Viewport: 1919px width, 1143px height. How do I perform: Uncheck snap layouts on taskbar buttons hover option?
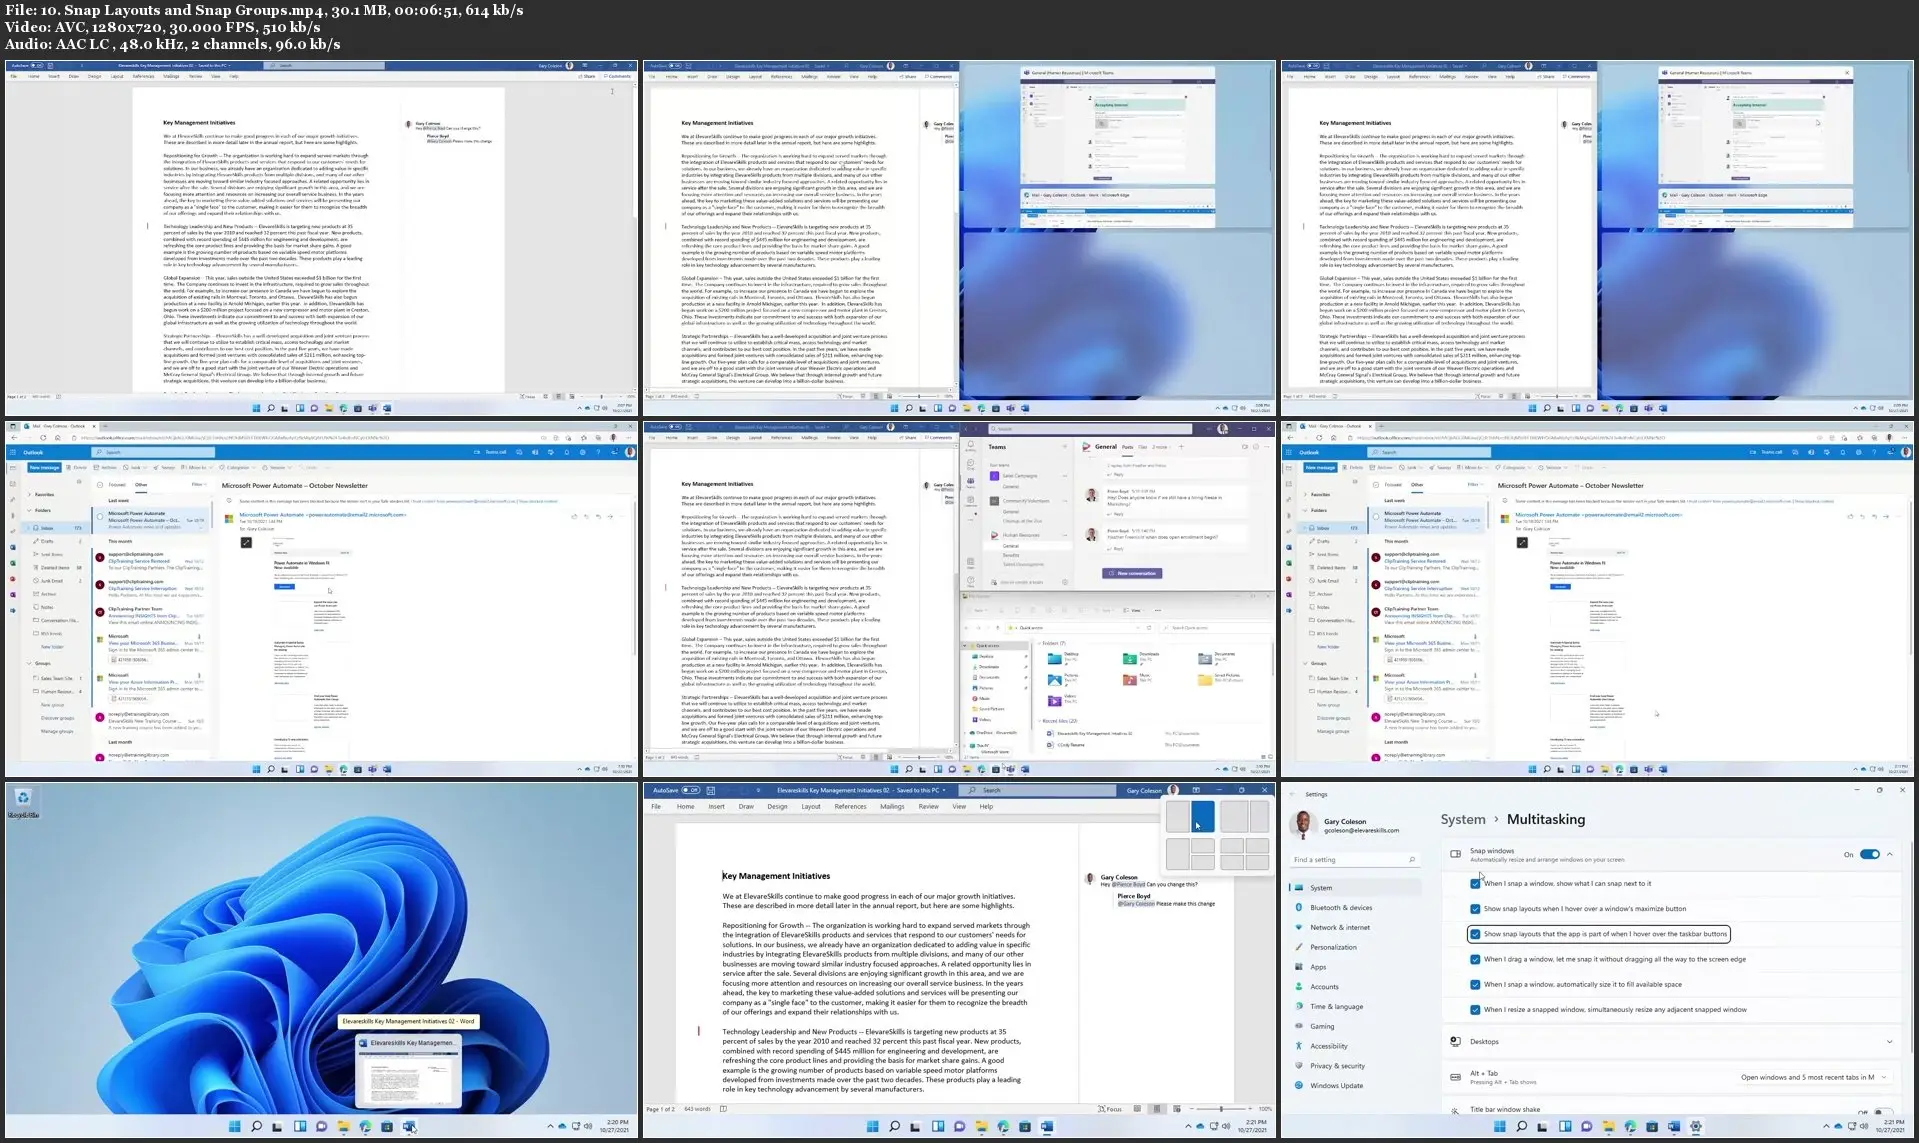[x=1475, y=934]
